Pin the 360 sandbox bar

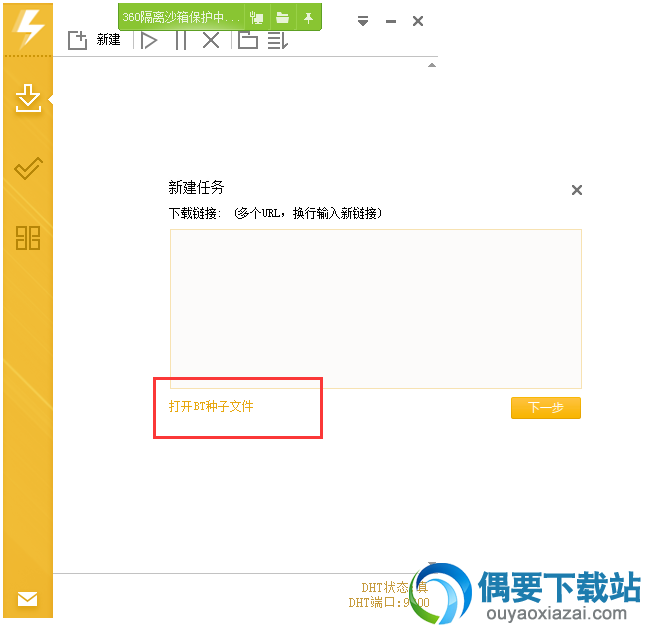[308, 18]
